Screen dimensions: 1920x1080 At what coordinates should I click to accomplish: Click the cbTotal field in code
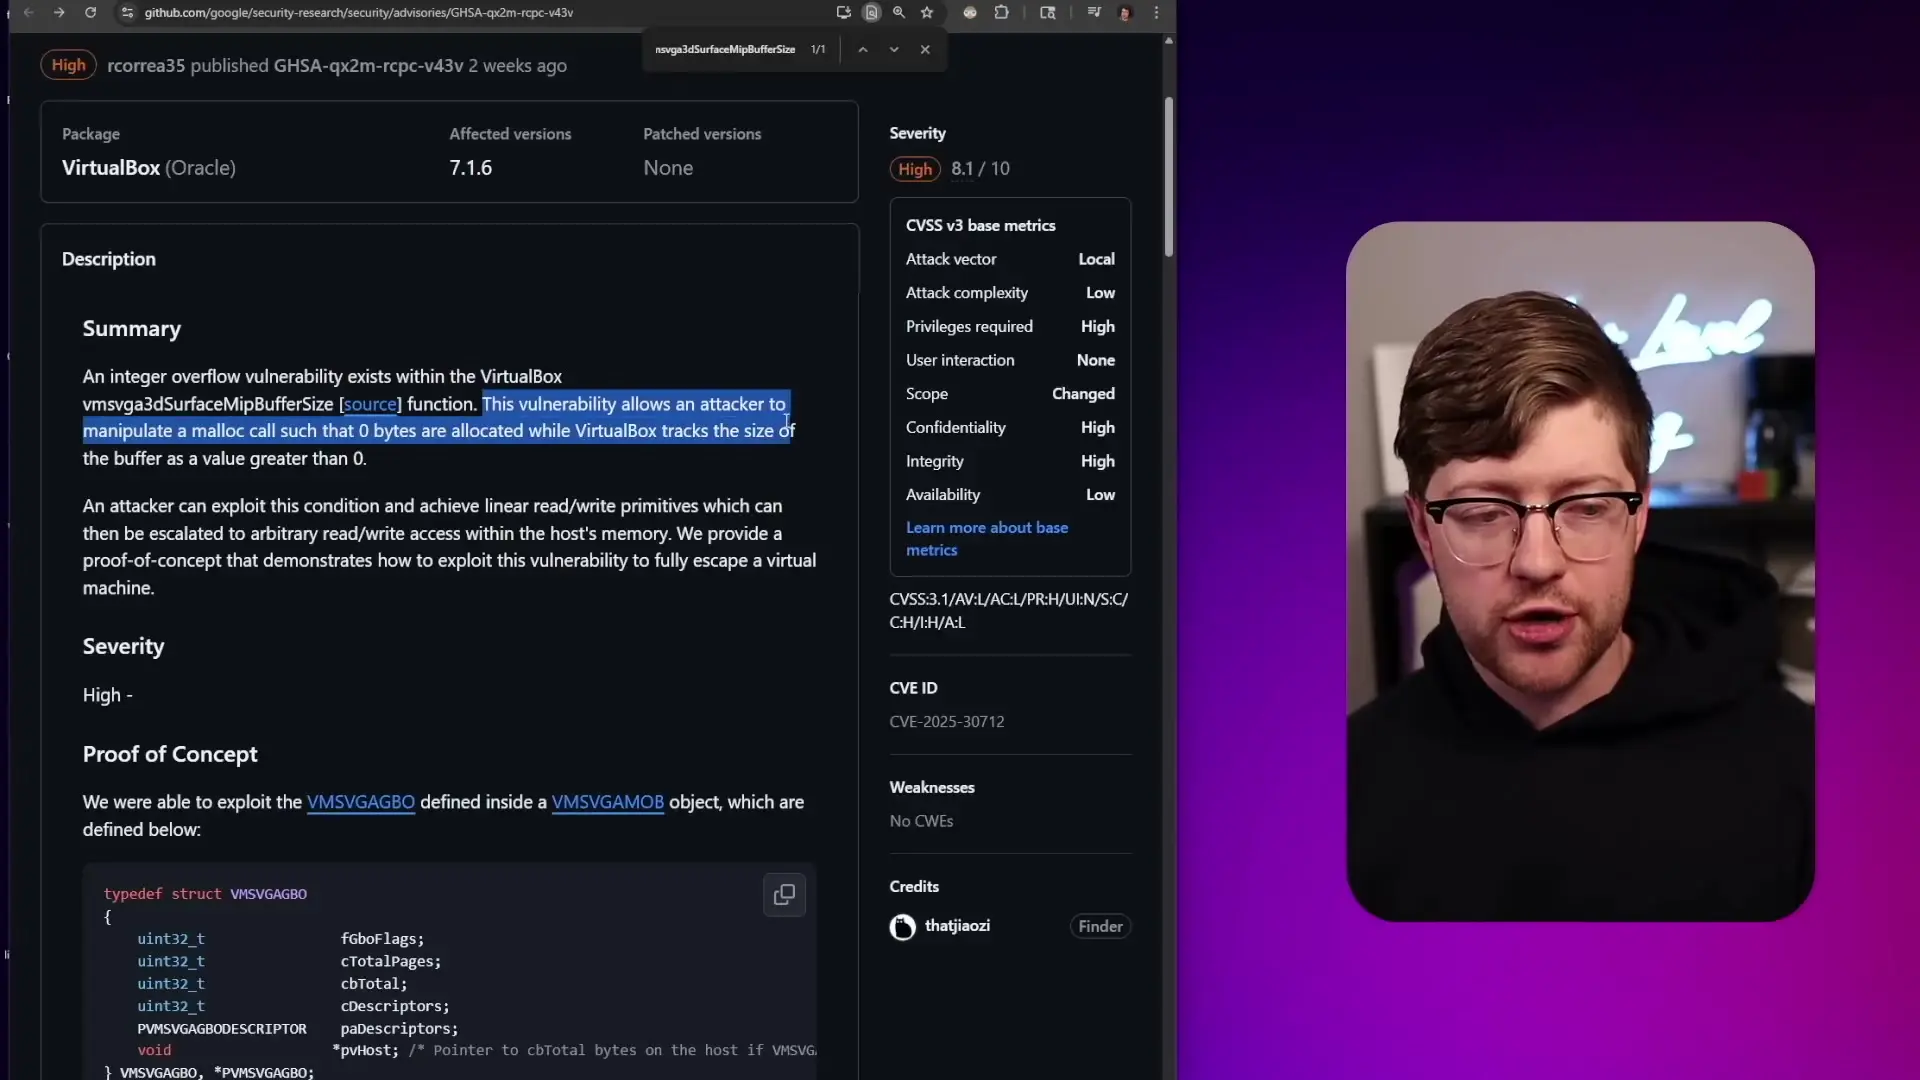[373, 984]
